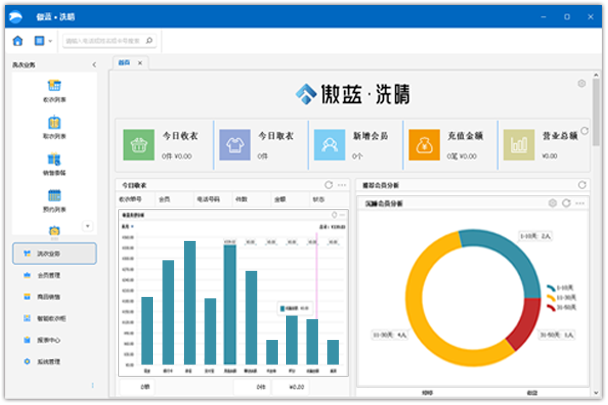Sort by 会员 column header
This screenshot has width=608, height=405.
164,199
